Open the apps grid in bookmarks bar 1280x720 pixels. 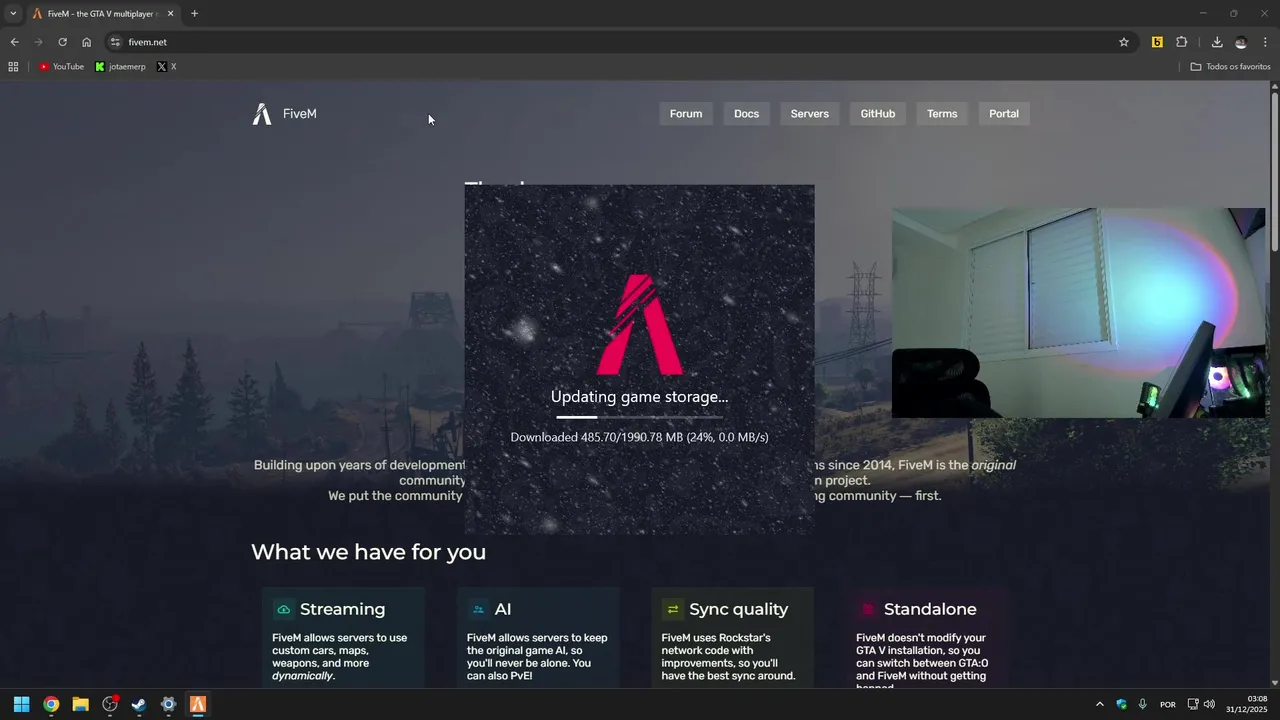[x=13, y=67]
